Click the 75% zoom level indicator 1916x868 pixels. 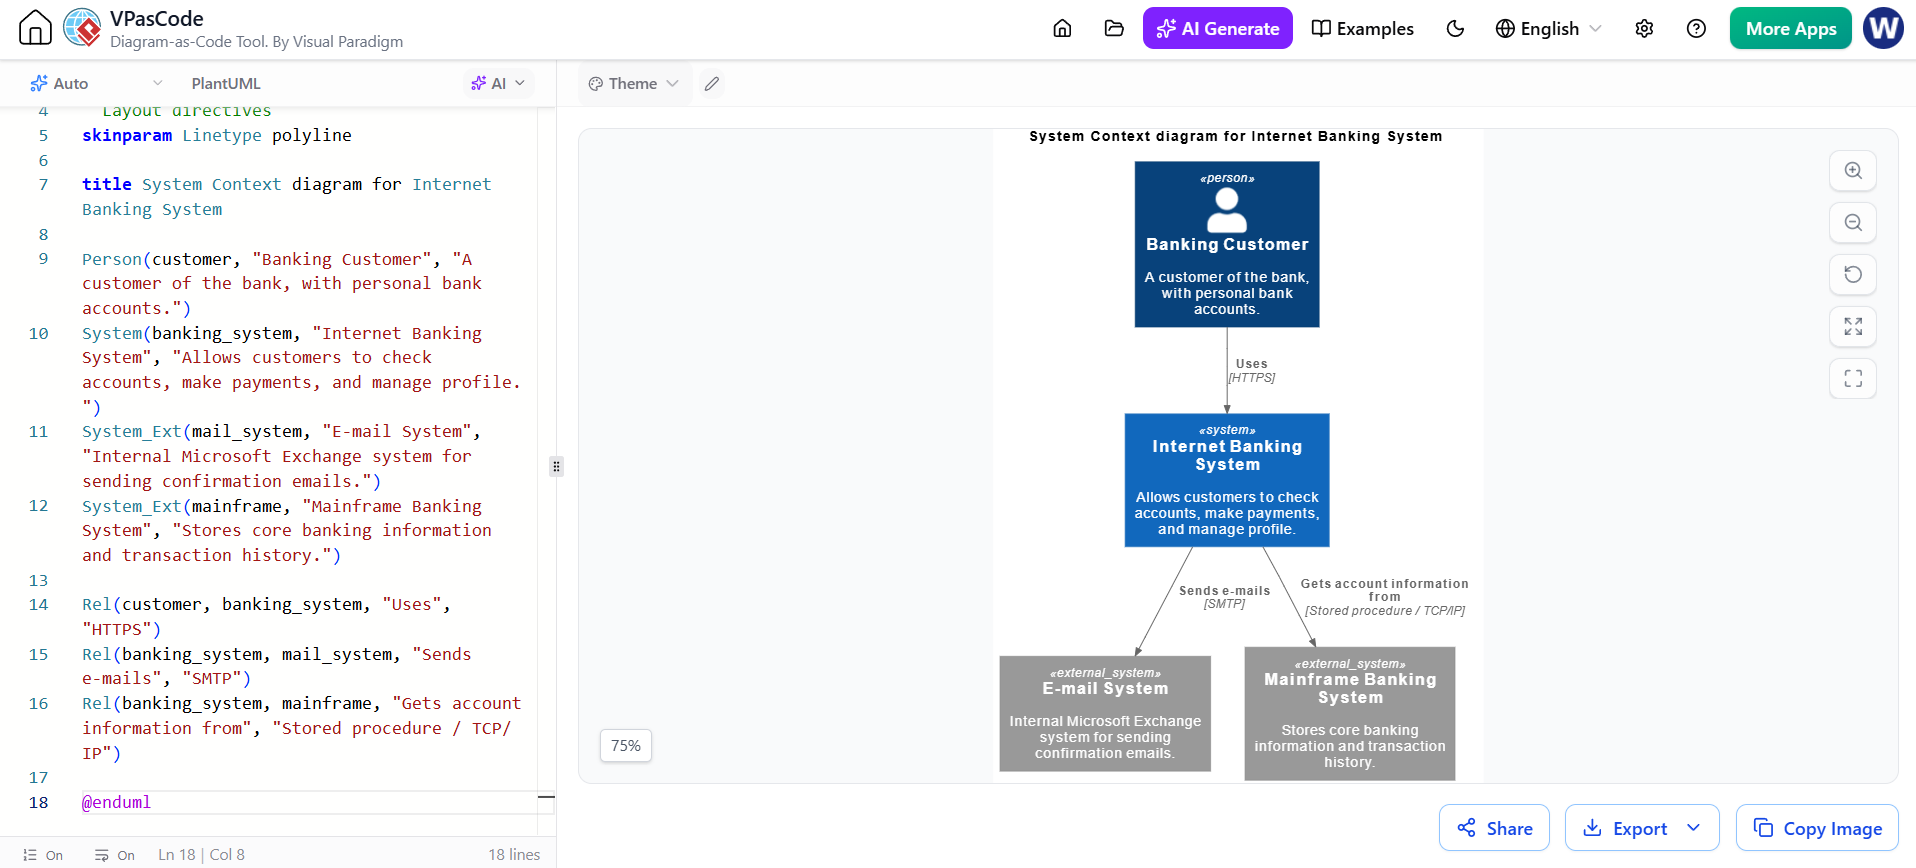click(626, 745)
